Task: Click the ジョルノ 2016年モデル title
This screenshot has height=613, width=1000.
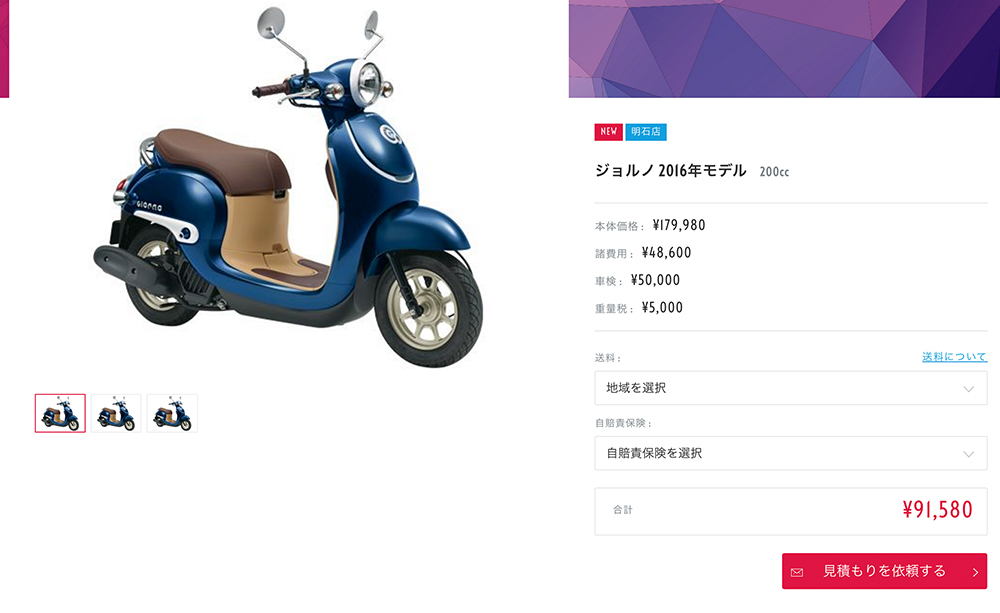Action: (670, 170)
